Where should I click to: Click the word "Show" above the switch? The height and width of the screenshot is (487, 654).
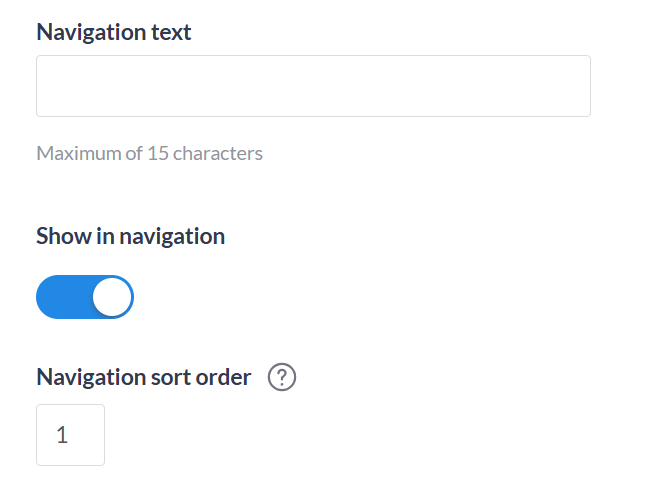tap(59, 236)
